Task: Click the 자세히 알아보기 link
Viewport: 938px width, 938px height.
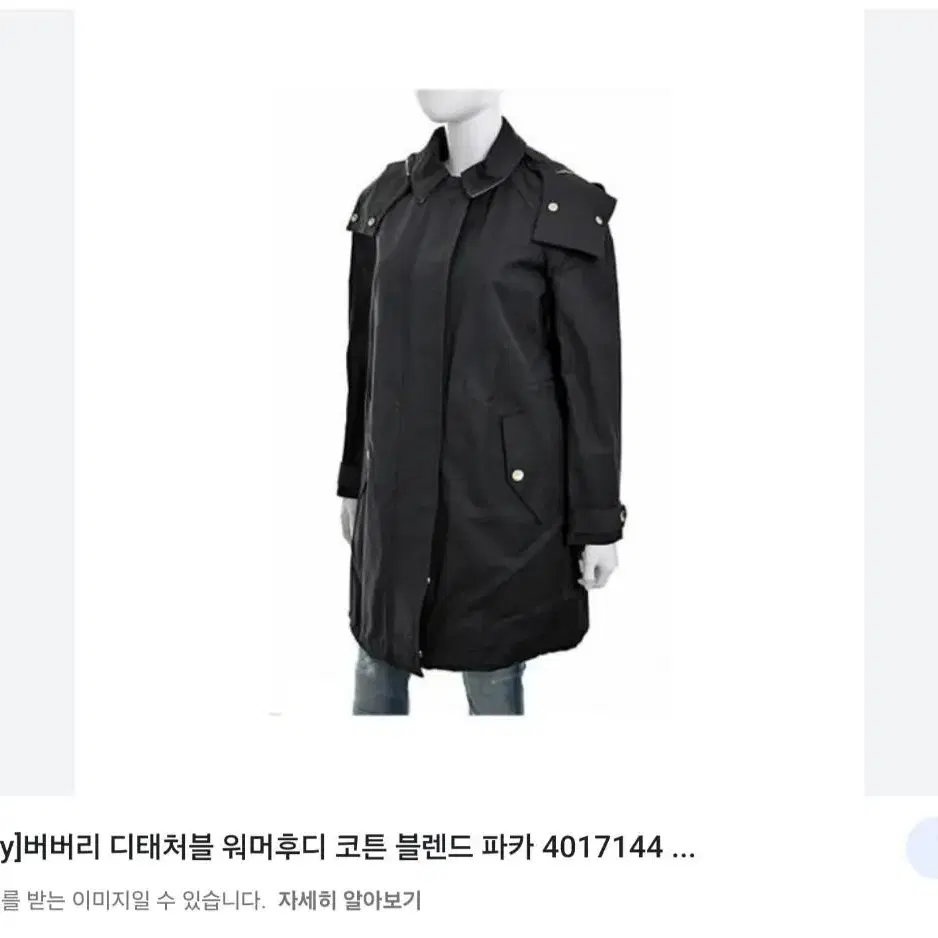Action: pos(349,900)
